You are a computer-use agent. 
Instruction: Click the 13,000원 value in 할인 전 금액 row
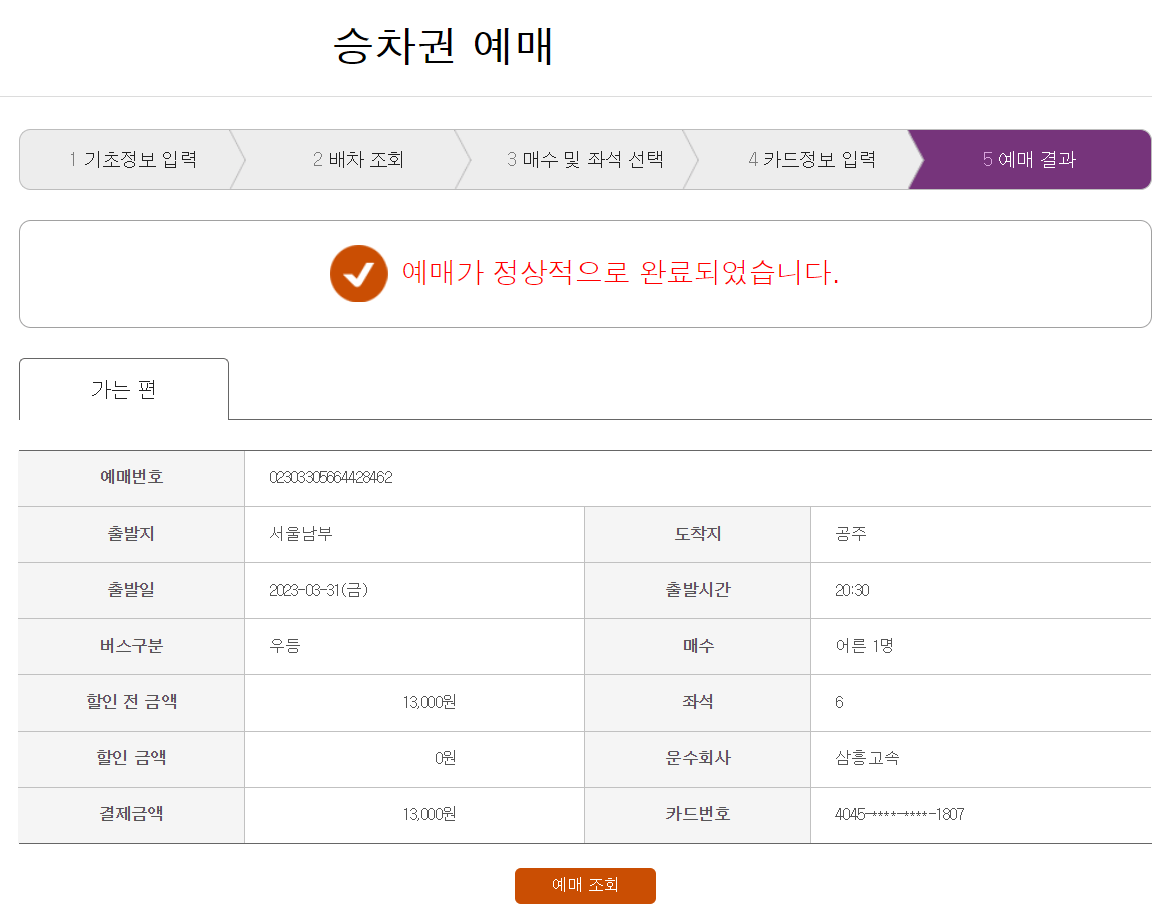(429, 702)
